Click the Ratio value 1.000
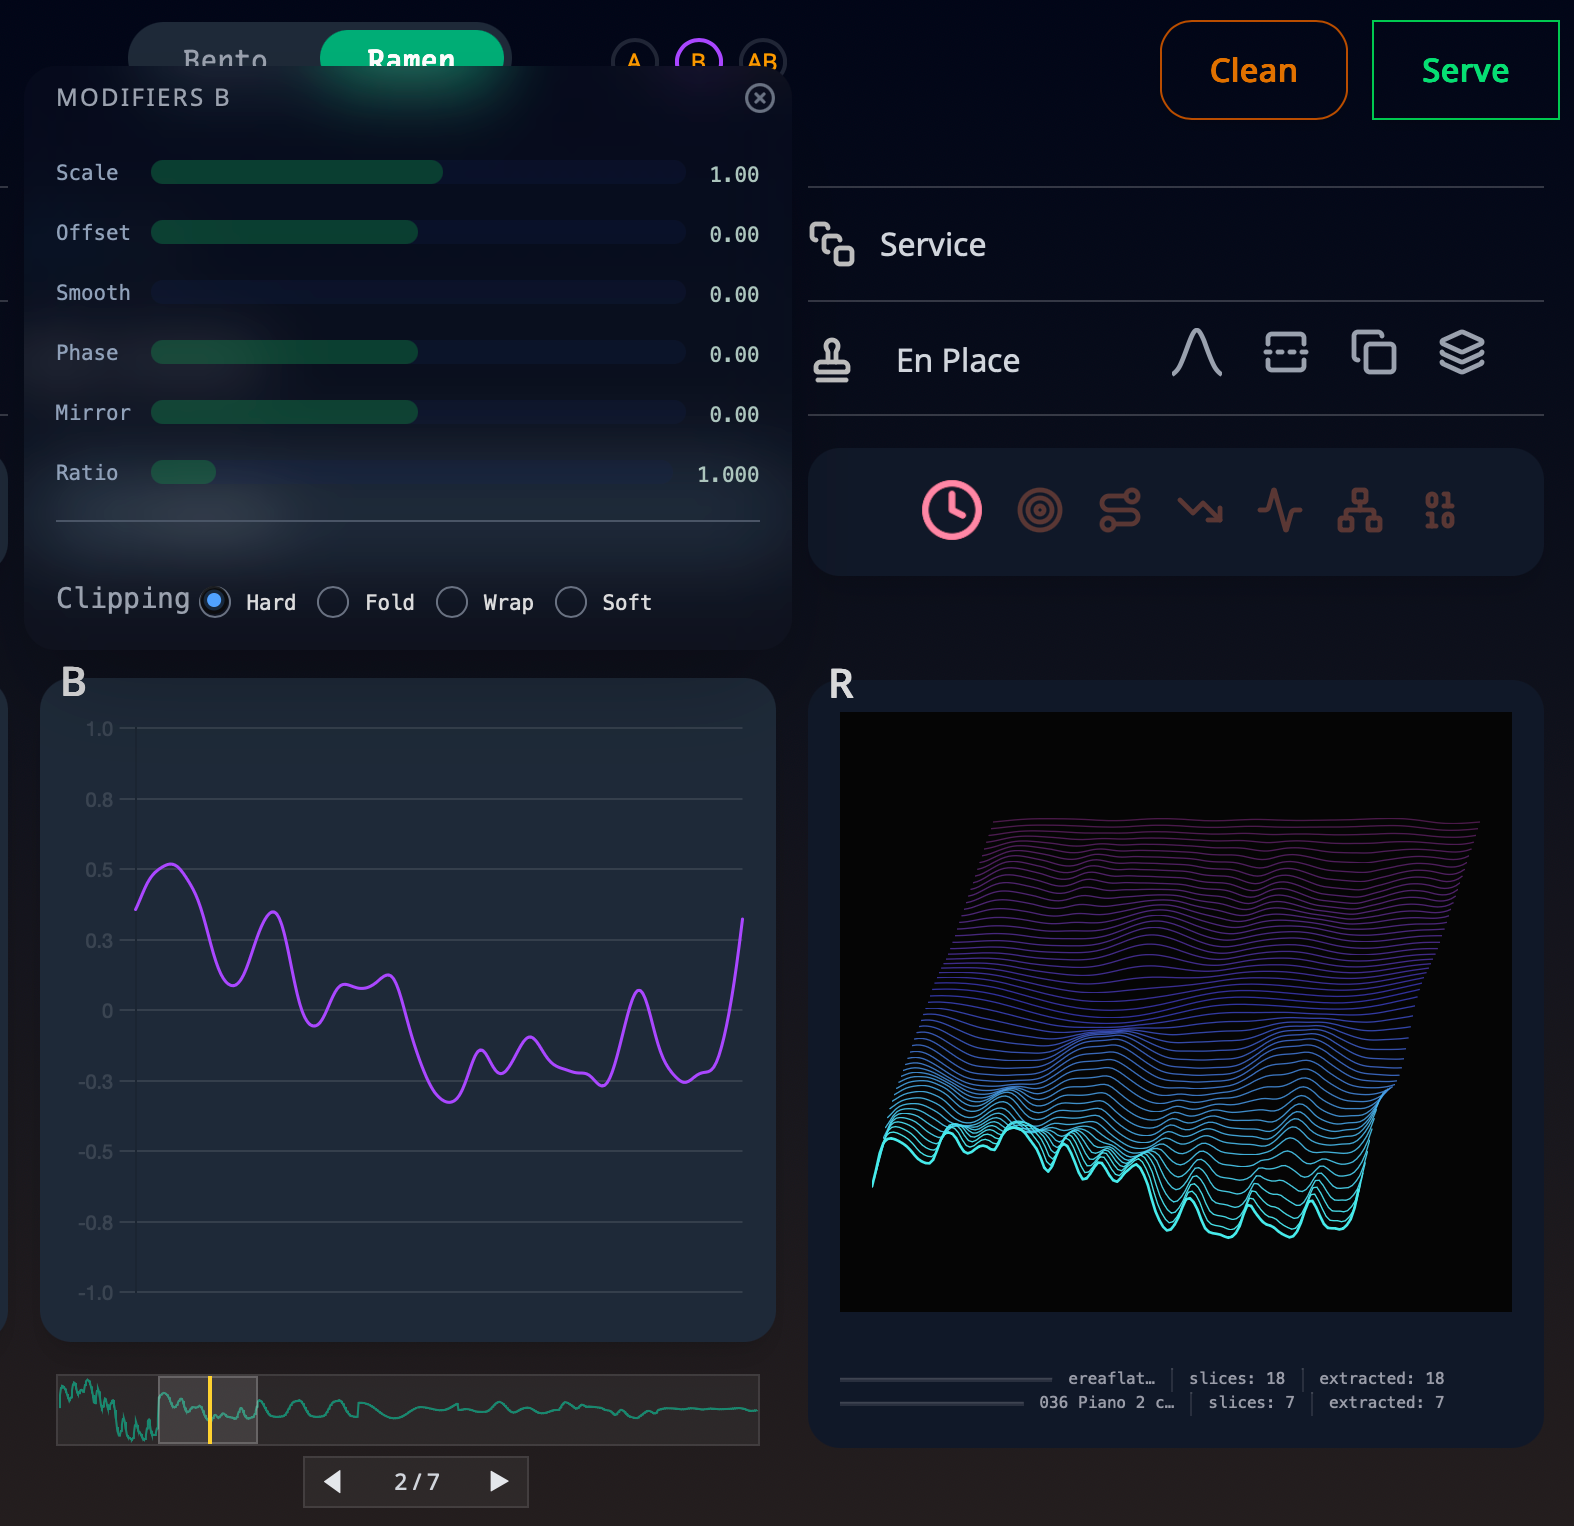The height and width of the screenshot is (1526, 1574). (x=728, y=474)
